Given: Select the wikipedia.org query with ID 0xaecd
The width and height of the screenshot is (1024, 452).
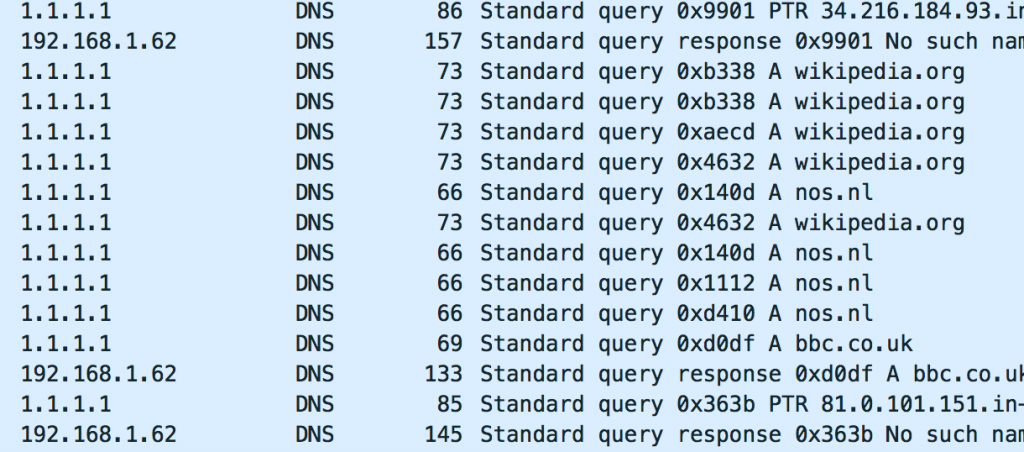Looking at the screenshot, I should click(512, 133).
